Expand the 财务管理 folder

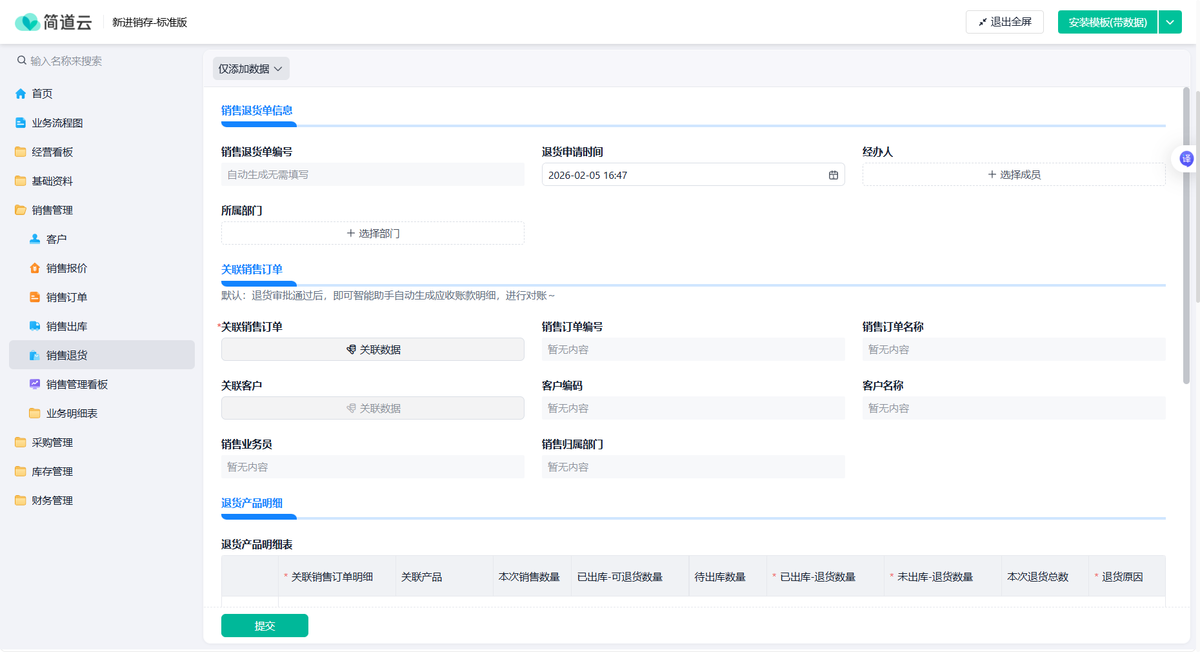(x=102, y=500)
